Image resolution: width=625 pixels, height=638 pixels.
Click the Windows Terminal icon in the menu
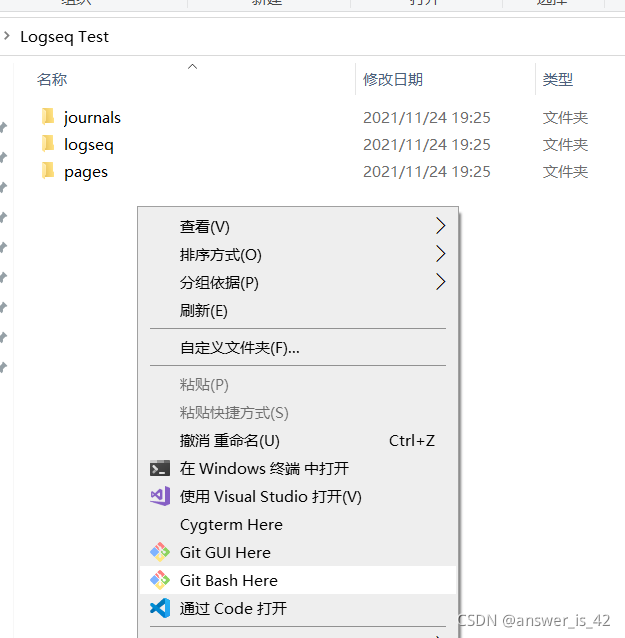pos(160,468)
